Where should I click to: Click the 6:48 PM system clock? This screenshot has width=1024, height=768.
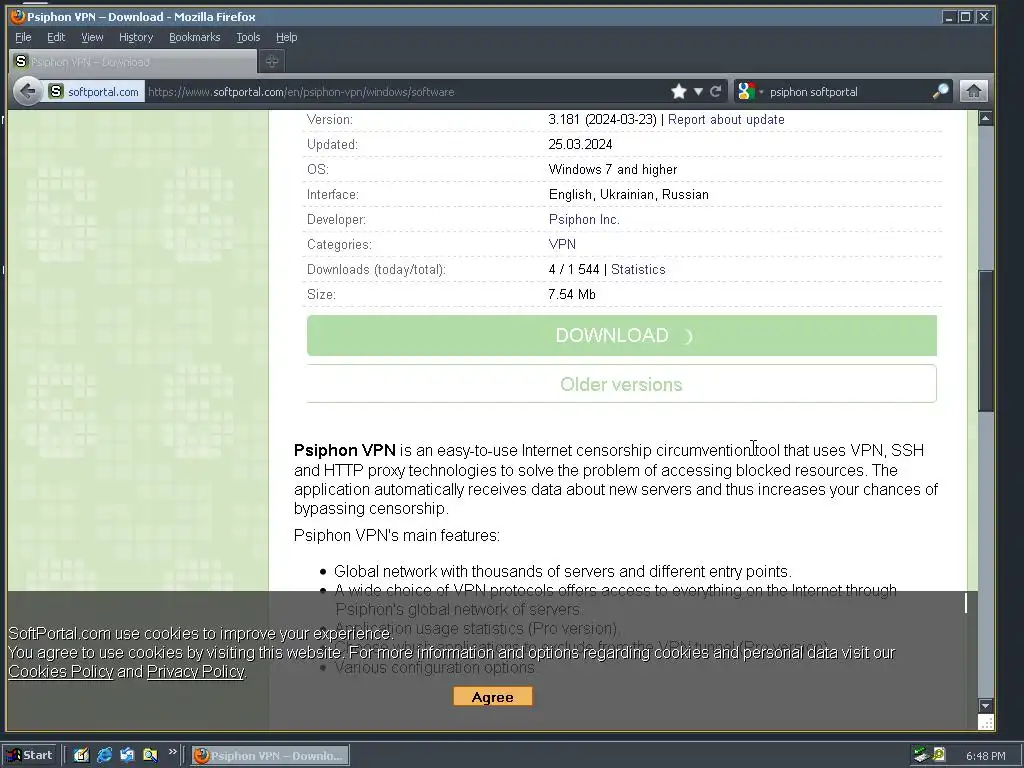[985, 756]
